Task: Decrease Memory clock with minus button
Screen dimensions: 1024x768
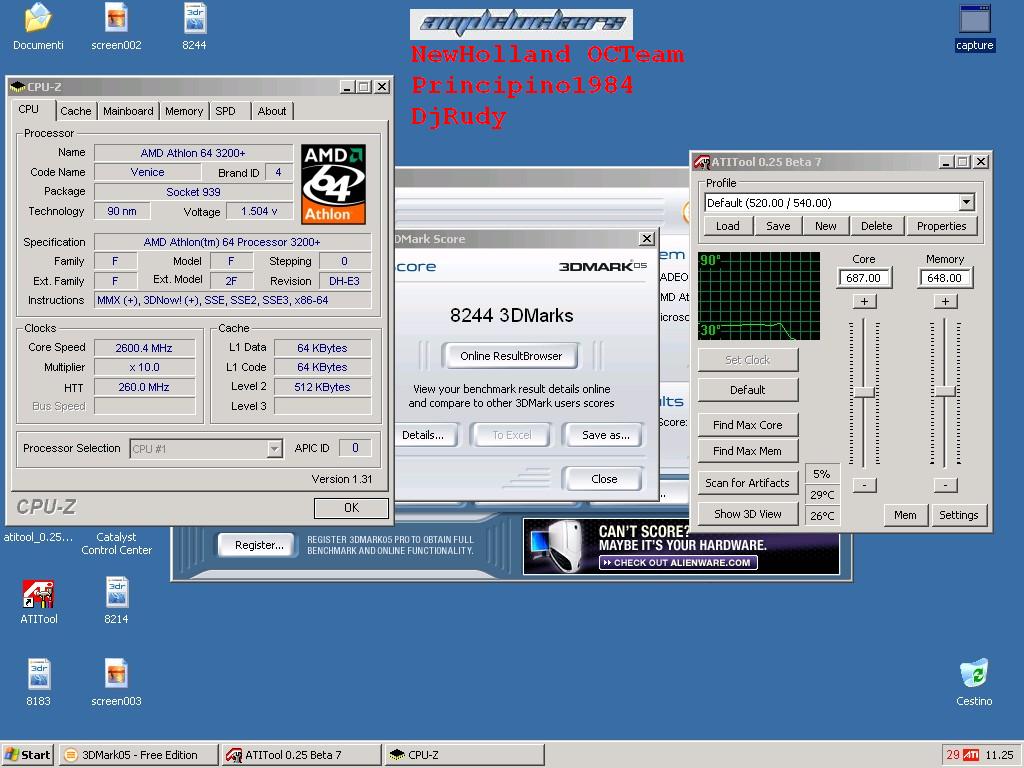Action: [945, 485]
